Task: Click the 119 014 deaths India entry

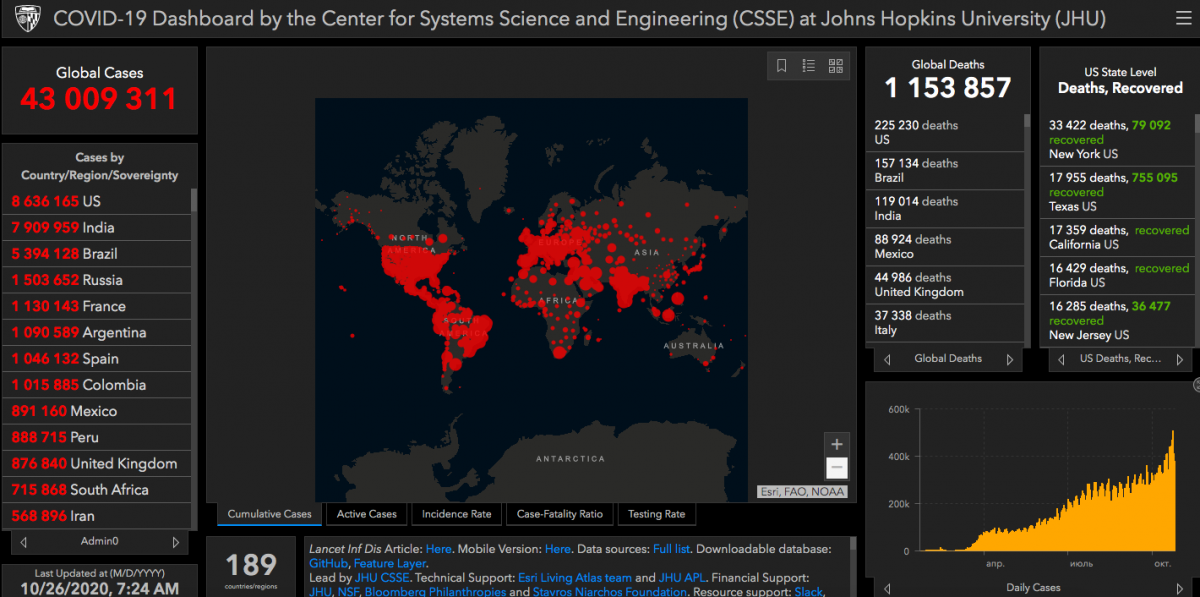Action: (945, 209)
